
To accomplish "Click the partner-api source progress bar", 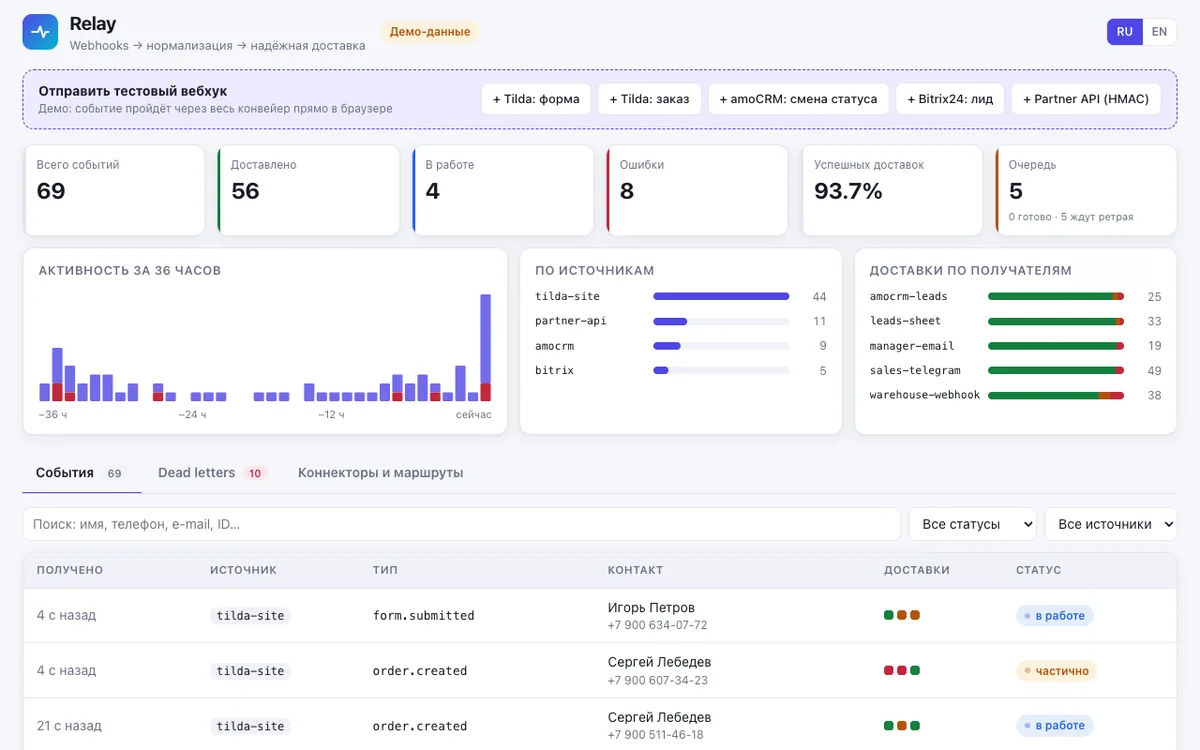I will [x=721, y=321].
